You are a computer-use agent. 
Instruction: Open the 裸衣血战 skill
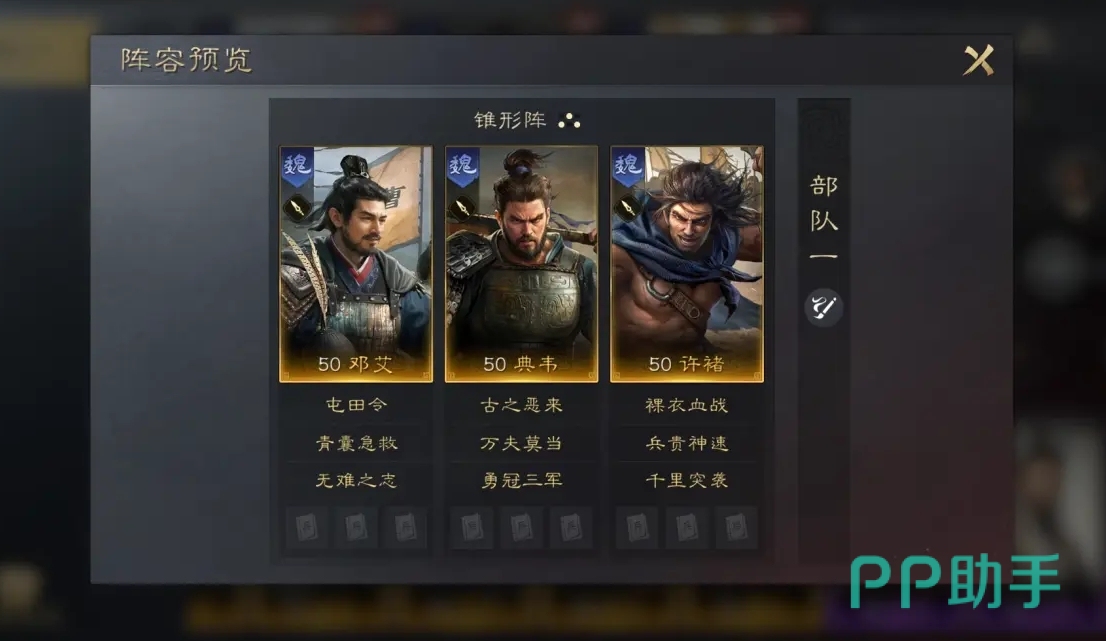[x=687, y=405]
